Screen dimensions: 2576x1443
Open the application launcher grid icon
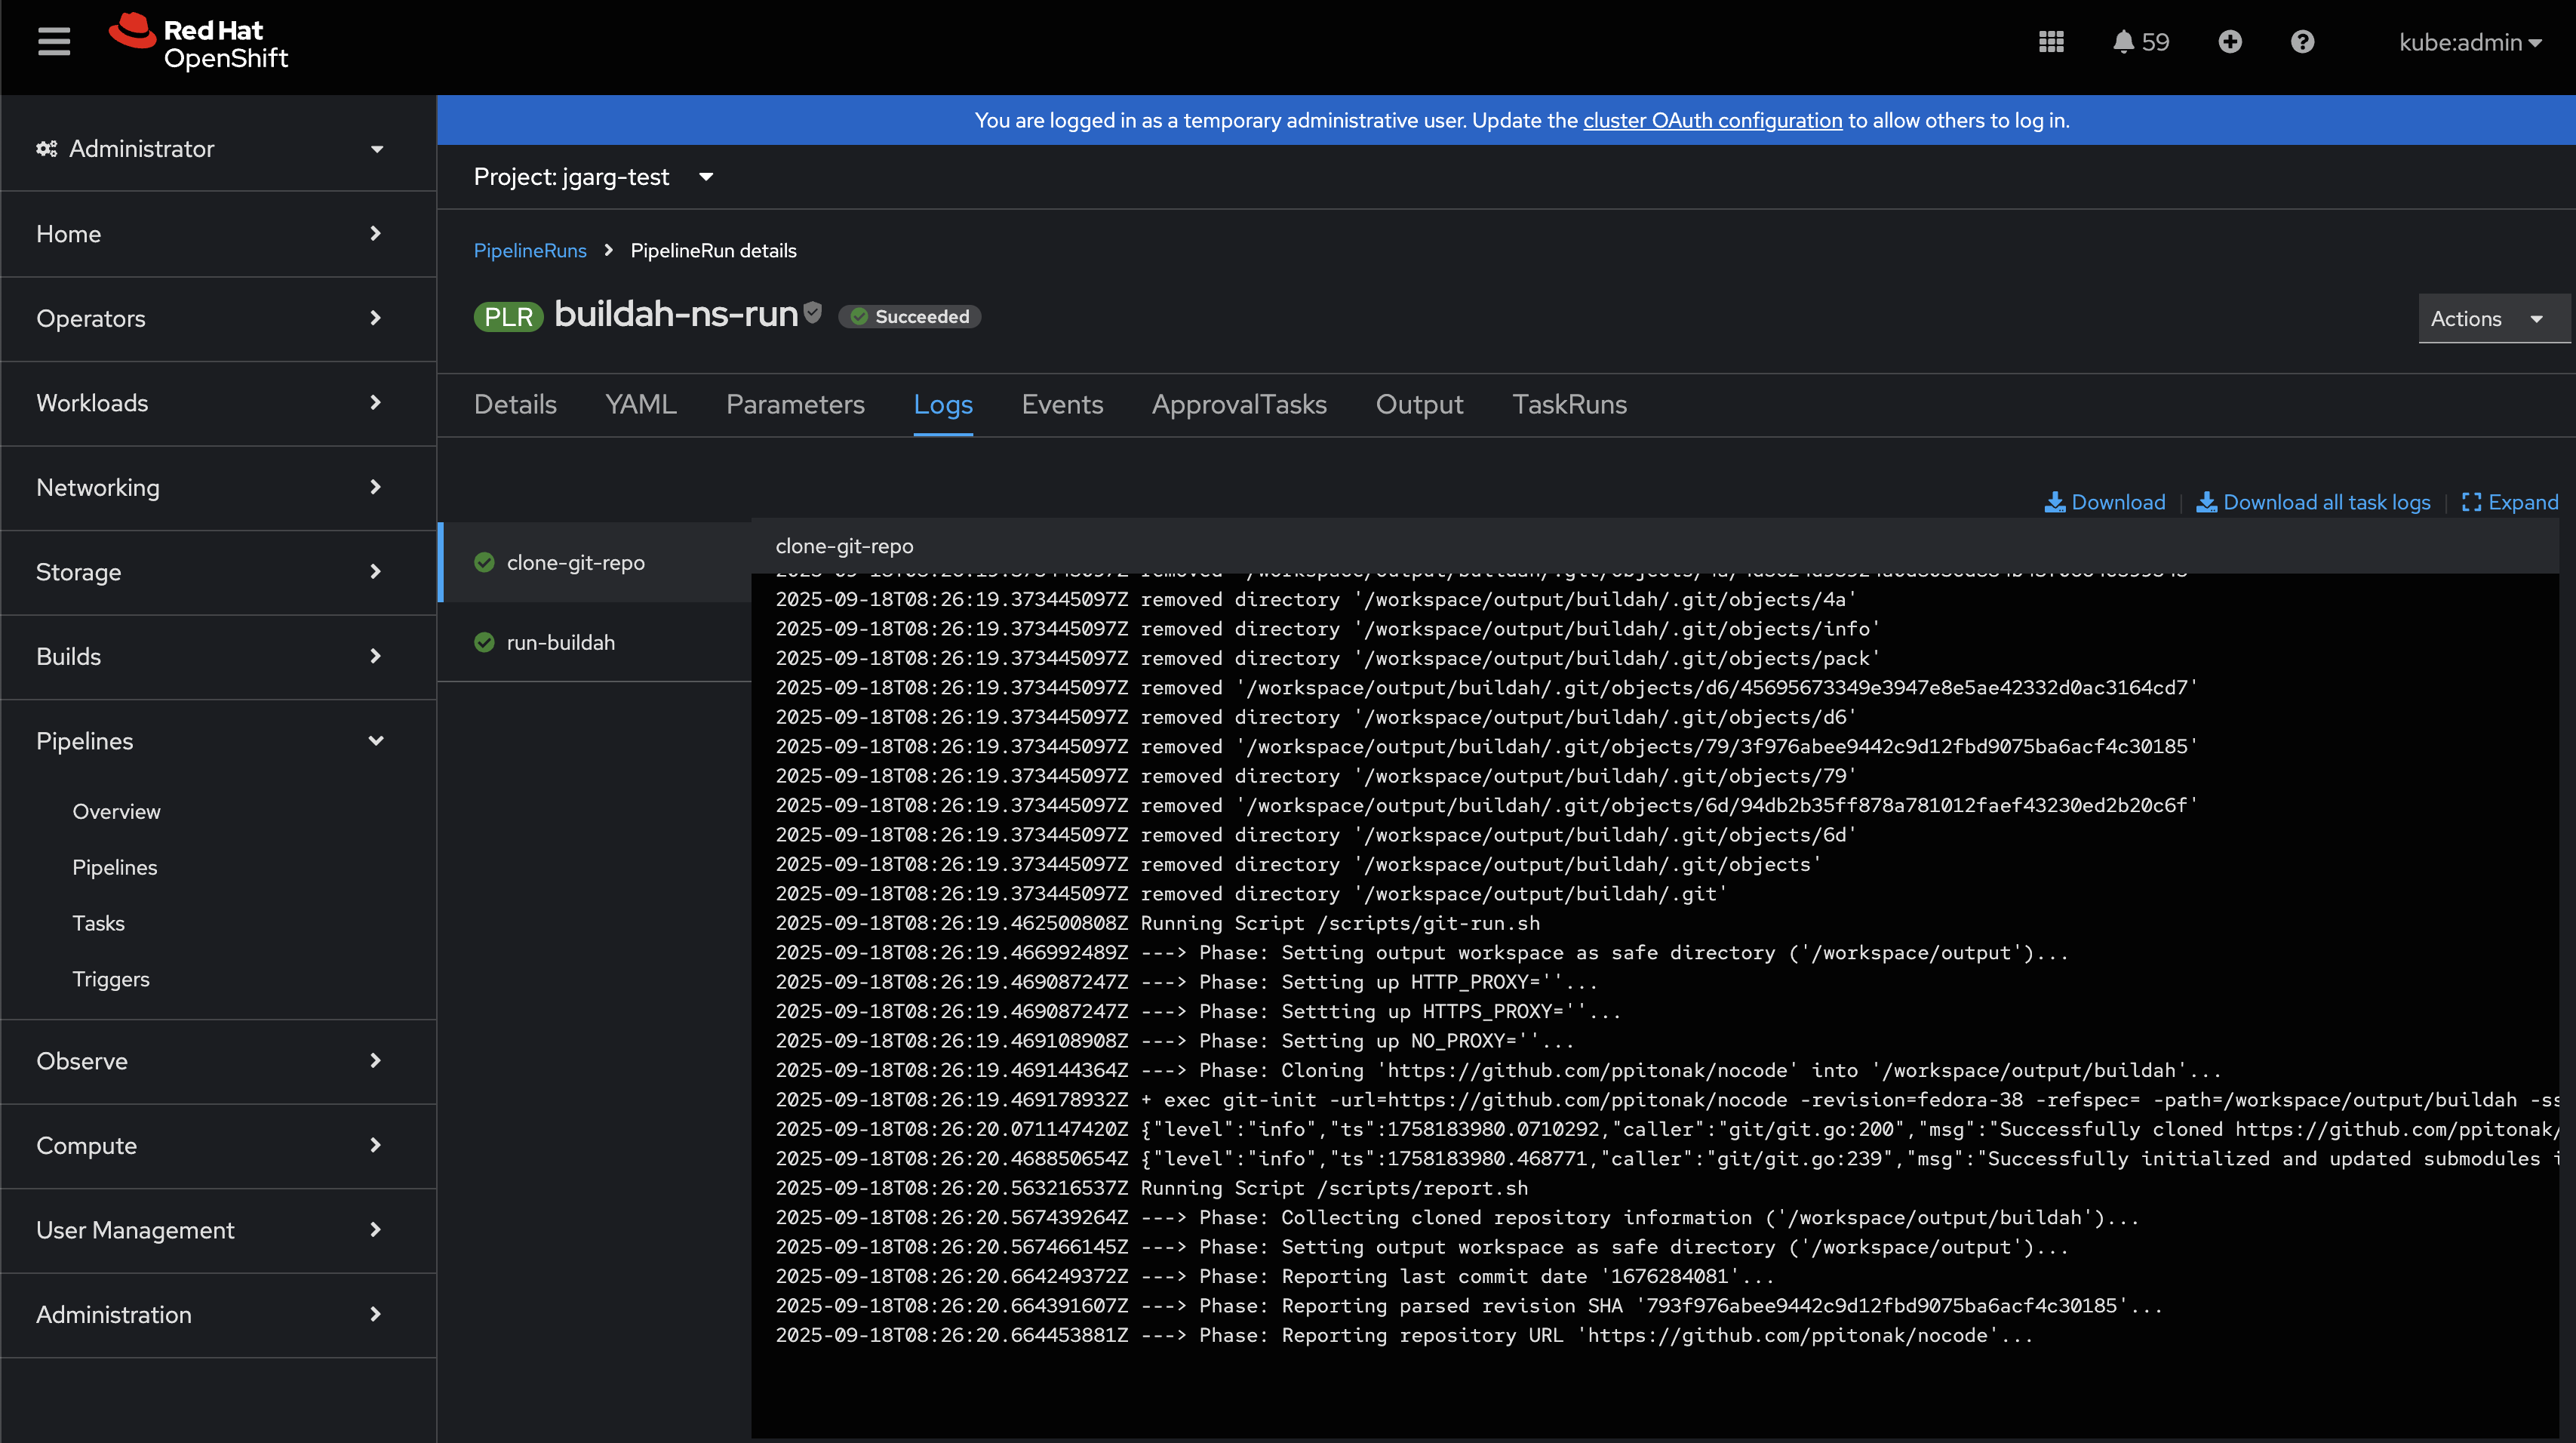coord(2051,42)
